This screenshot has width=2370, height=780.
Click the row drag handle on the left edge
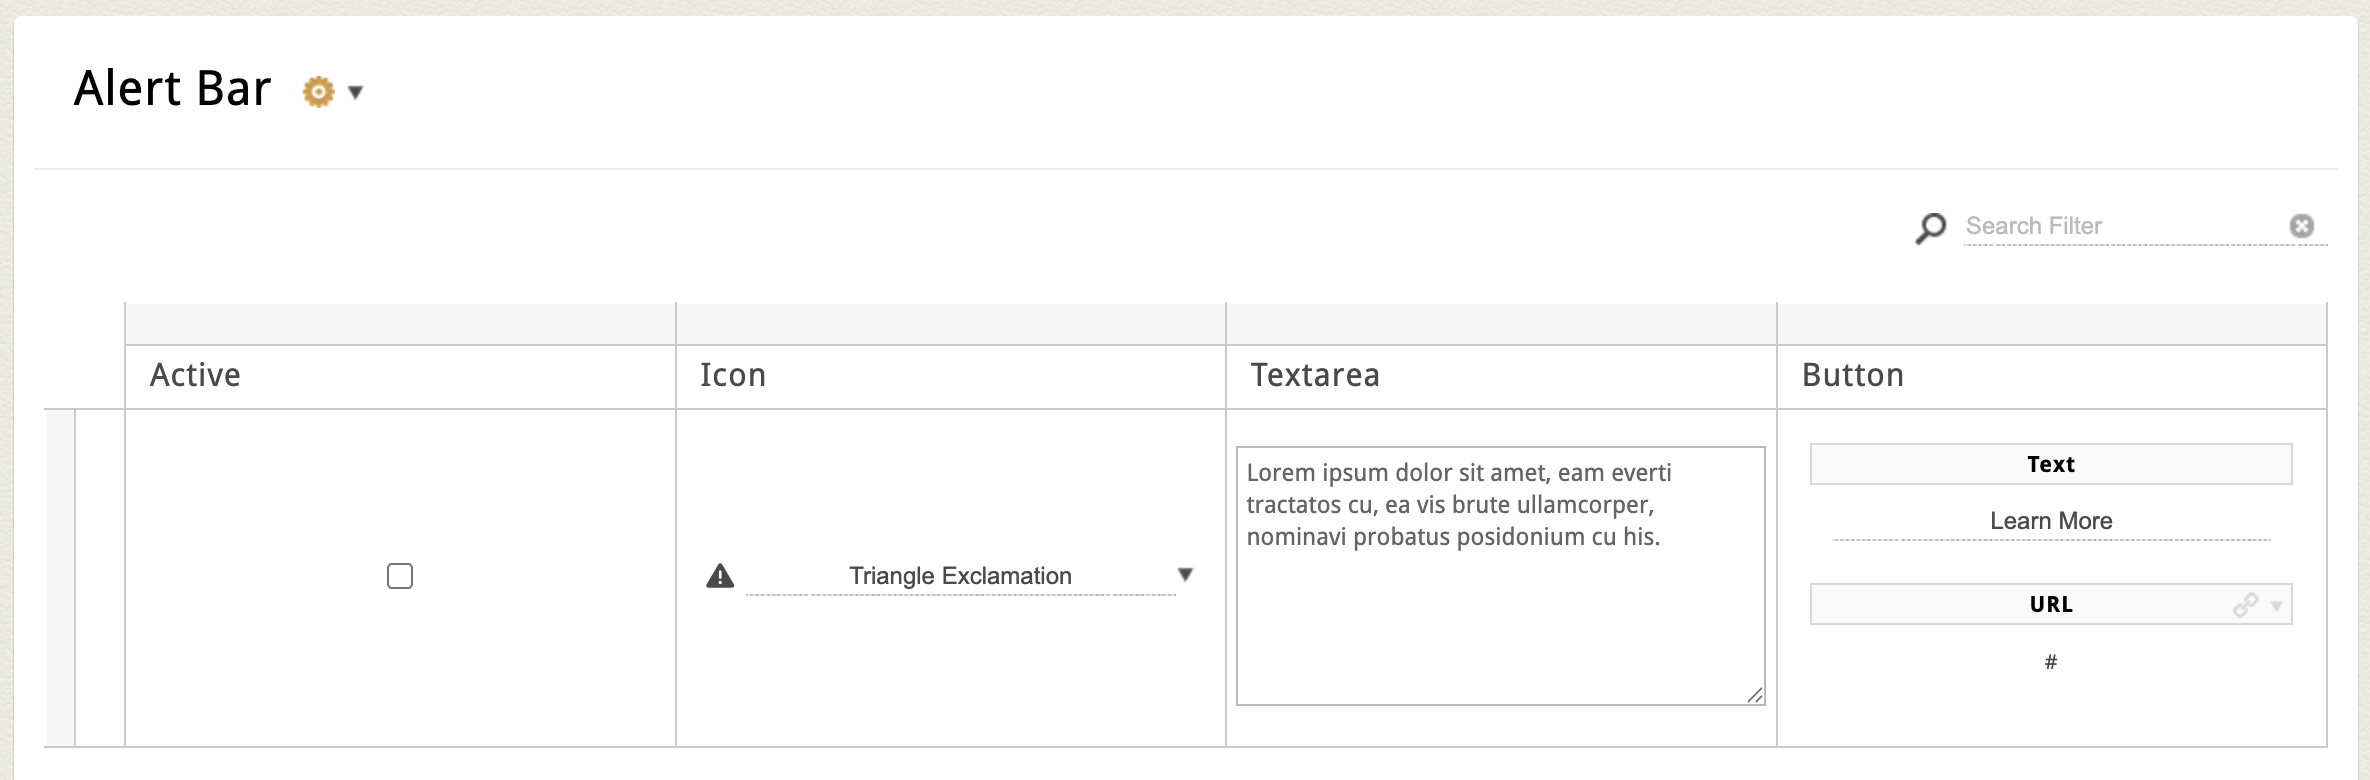(60, 578)
